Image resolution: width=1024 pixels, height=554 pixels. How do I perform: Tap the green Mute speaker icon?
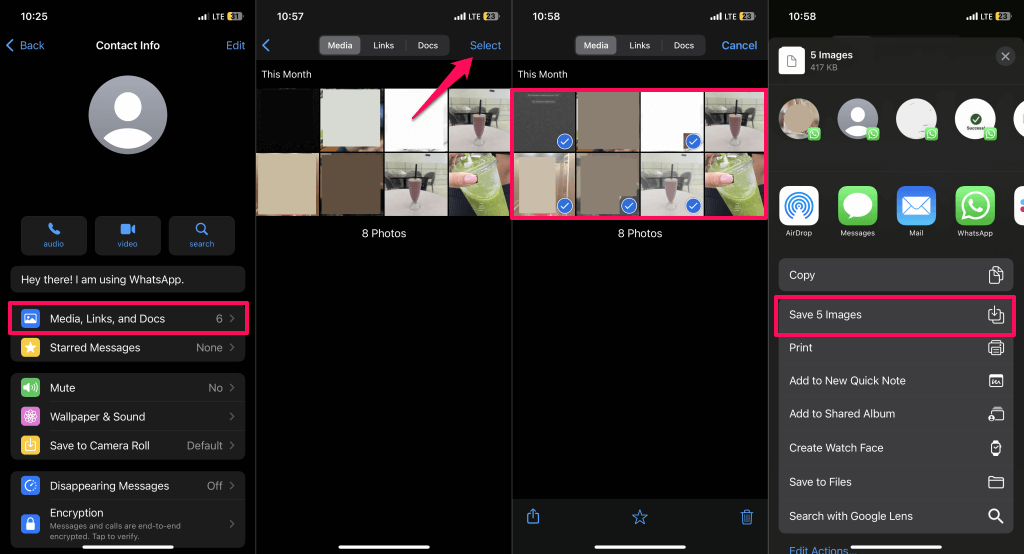pos(30,387)
